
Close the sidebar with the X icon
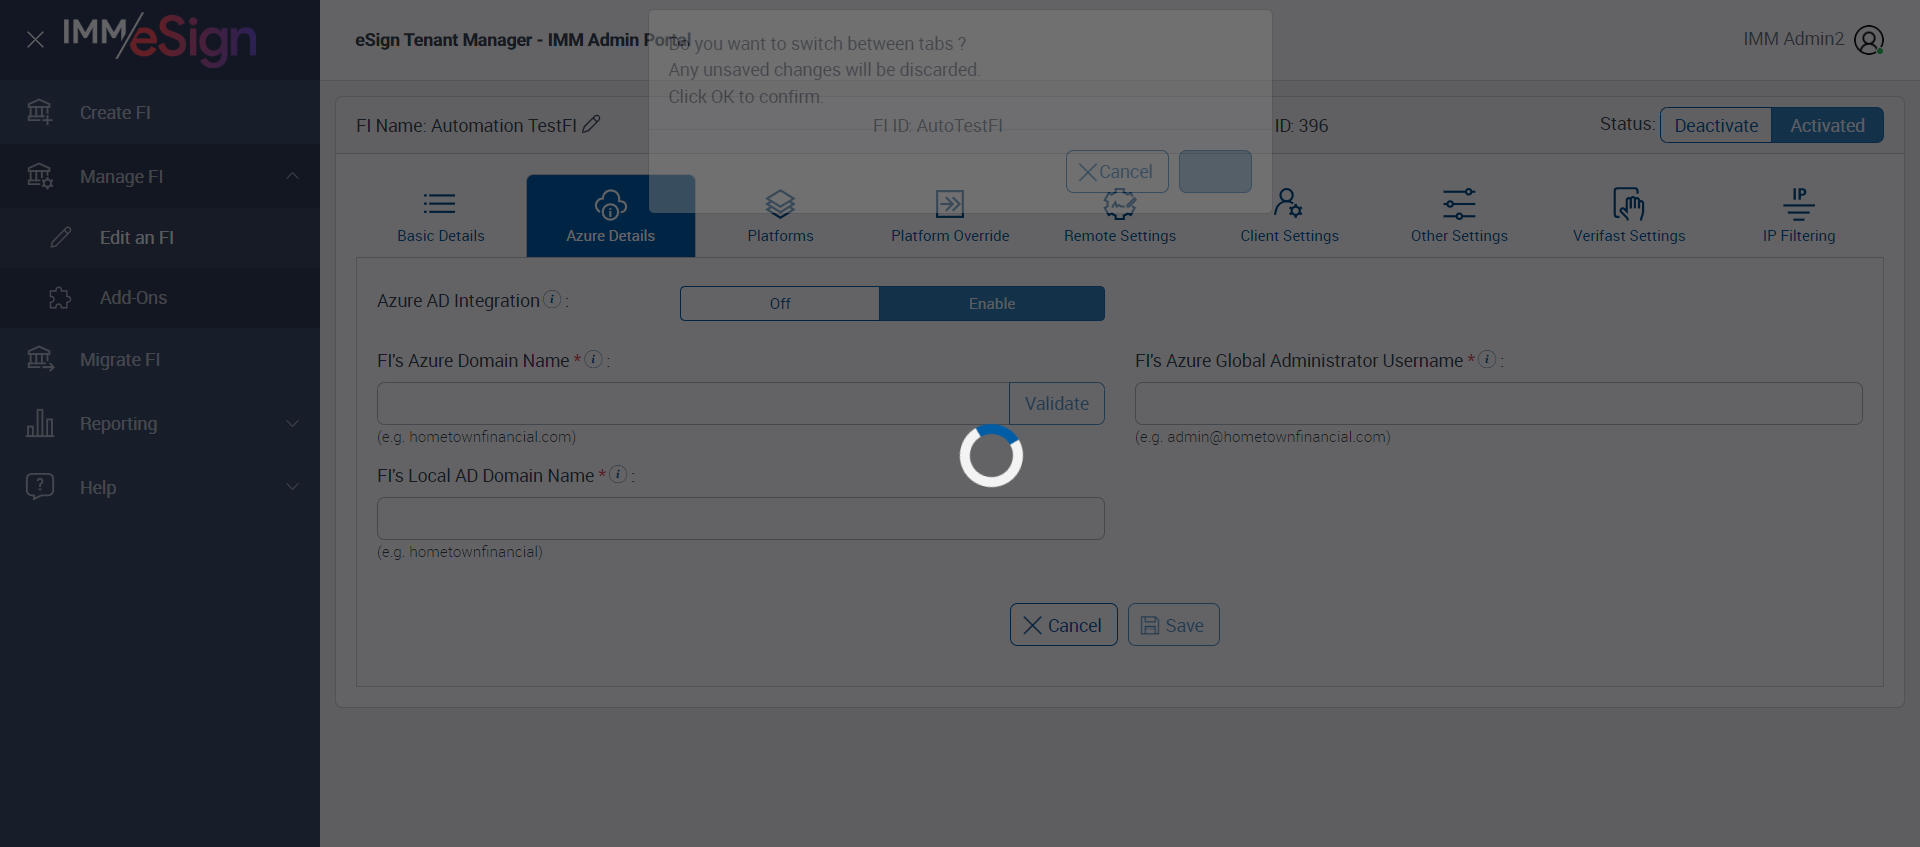(35, 39)
